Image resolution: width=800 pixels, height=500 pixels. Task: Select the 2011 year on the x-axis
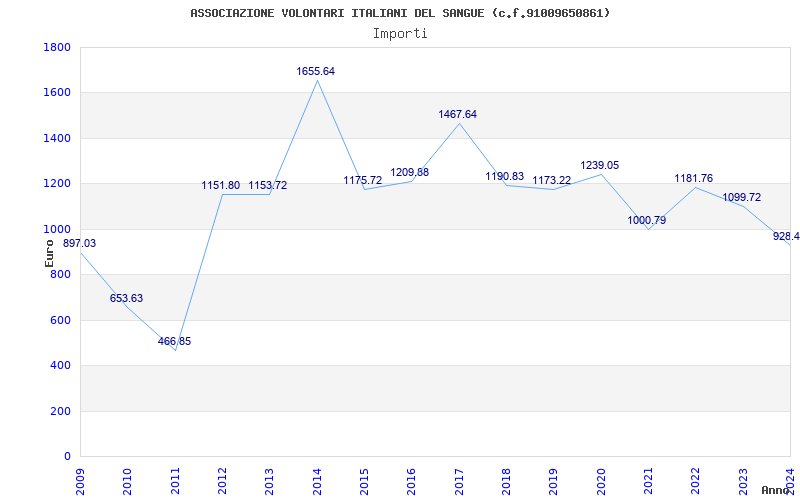click(175, 478)
